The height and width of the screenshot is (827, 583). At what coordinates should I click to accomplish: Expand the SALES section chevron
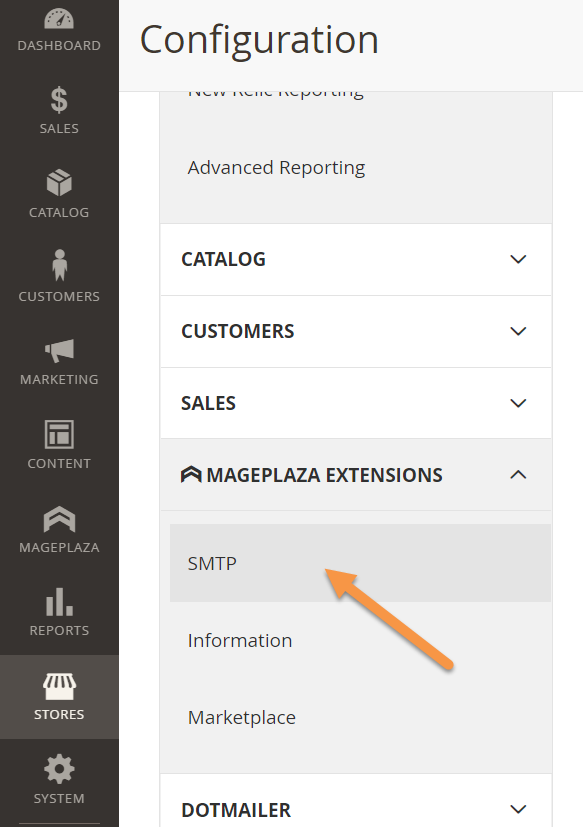point(518,403)
